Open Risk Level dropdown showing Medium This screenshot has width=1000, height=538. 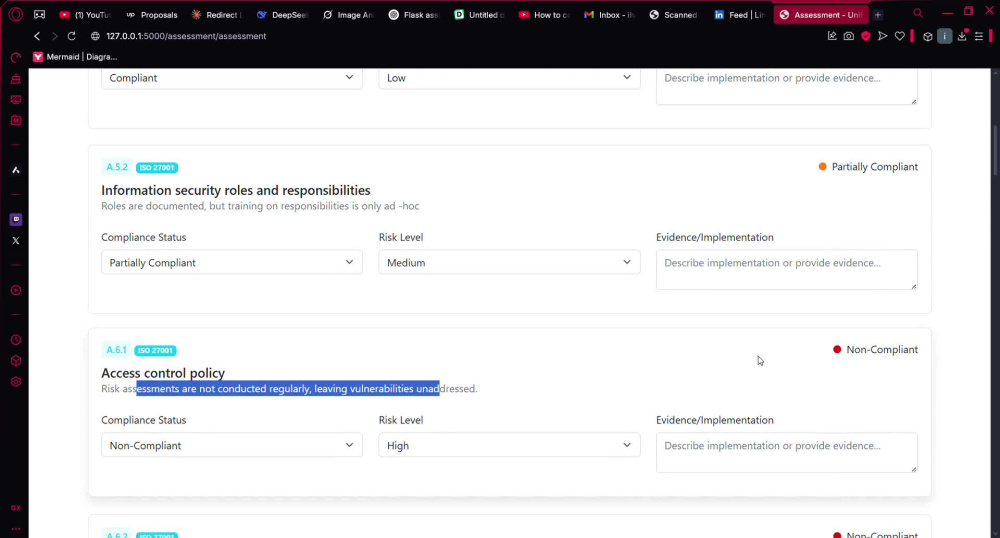(509, 263)
